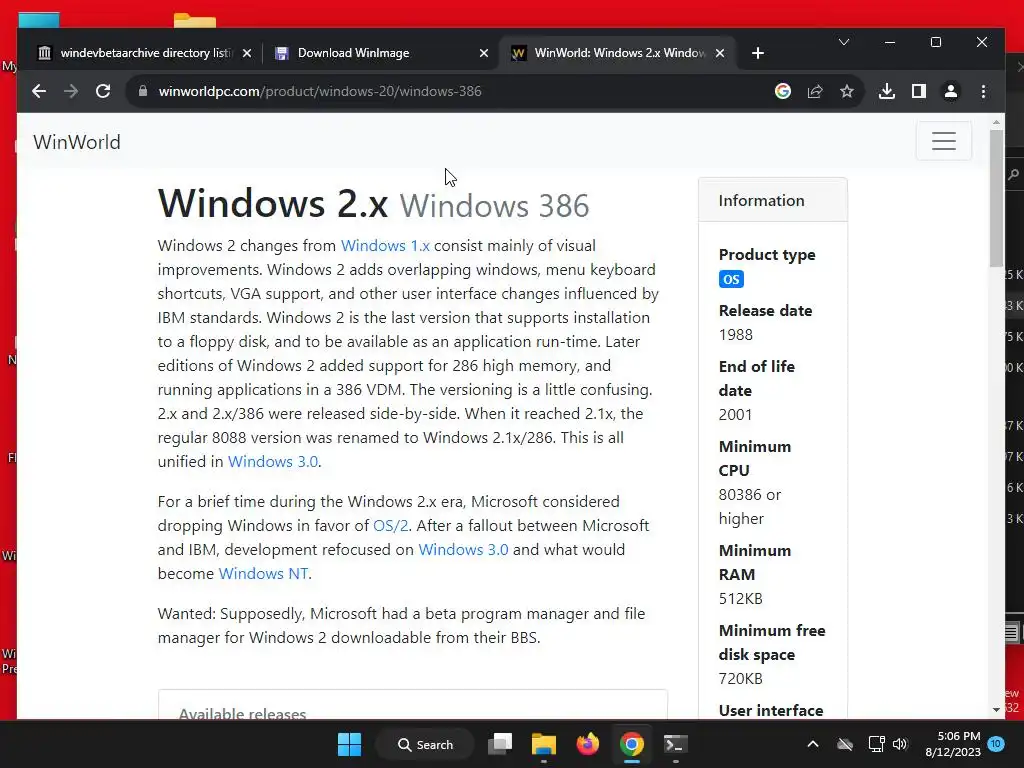Select the WinWorld Windows 2.x tab
Image resolution: width=1024 pixels, height=768 pixels.
(618, 53)
